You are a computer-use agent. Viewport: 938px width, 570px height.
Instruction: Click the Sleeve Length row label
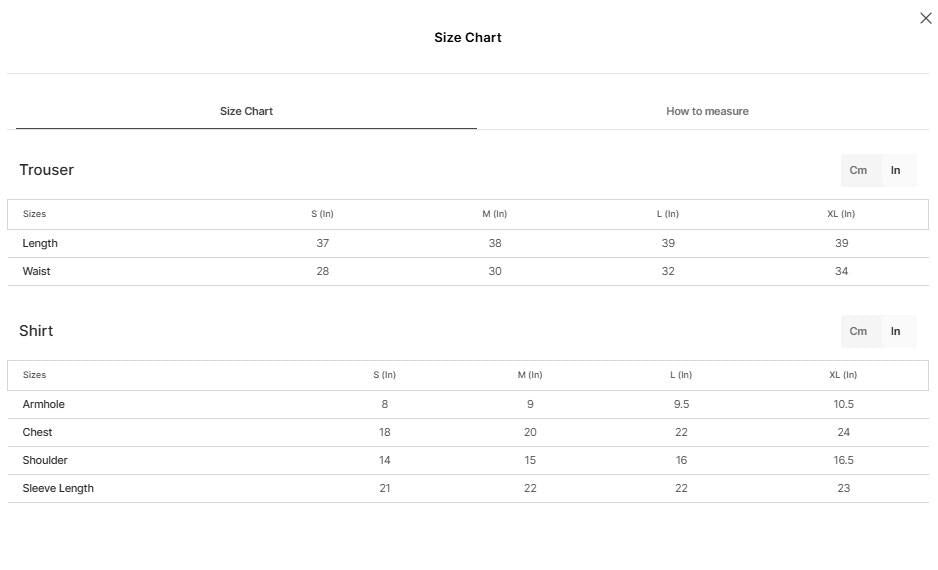(x=58, y=489)
